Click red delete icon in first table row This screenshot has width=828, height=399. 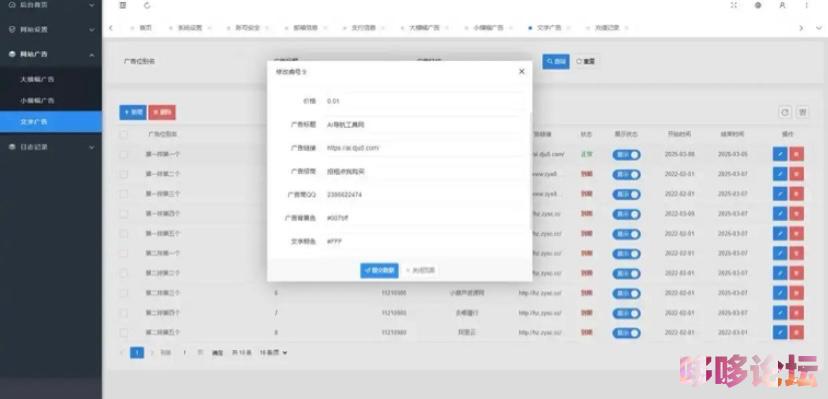[797, 154]
